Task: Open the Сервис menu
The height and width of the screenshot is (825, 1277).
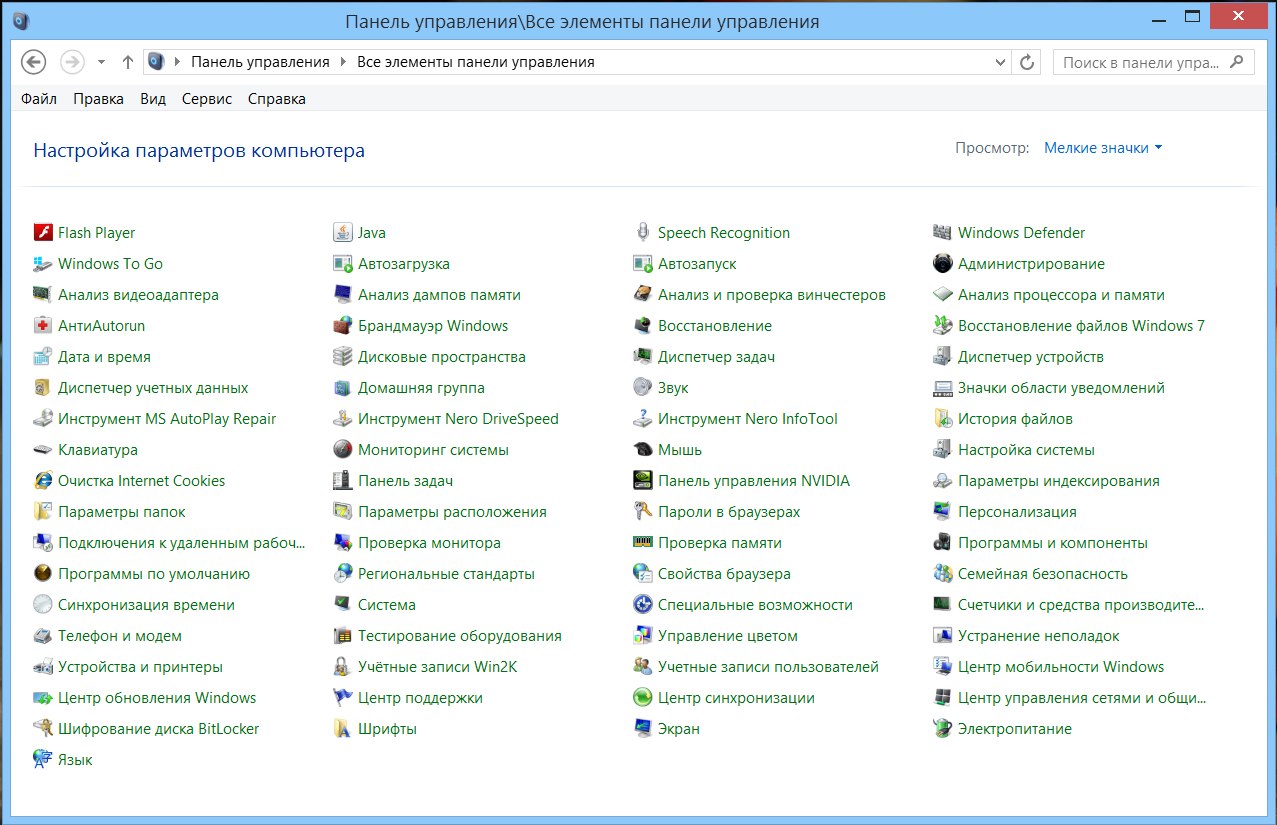Action: 207,99
